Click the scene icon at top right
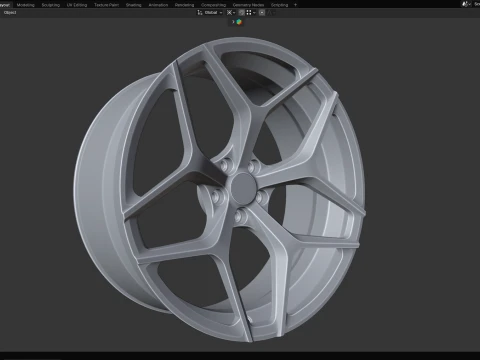The width and height of the screenshot is (480, 360). click(465, 4)
